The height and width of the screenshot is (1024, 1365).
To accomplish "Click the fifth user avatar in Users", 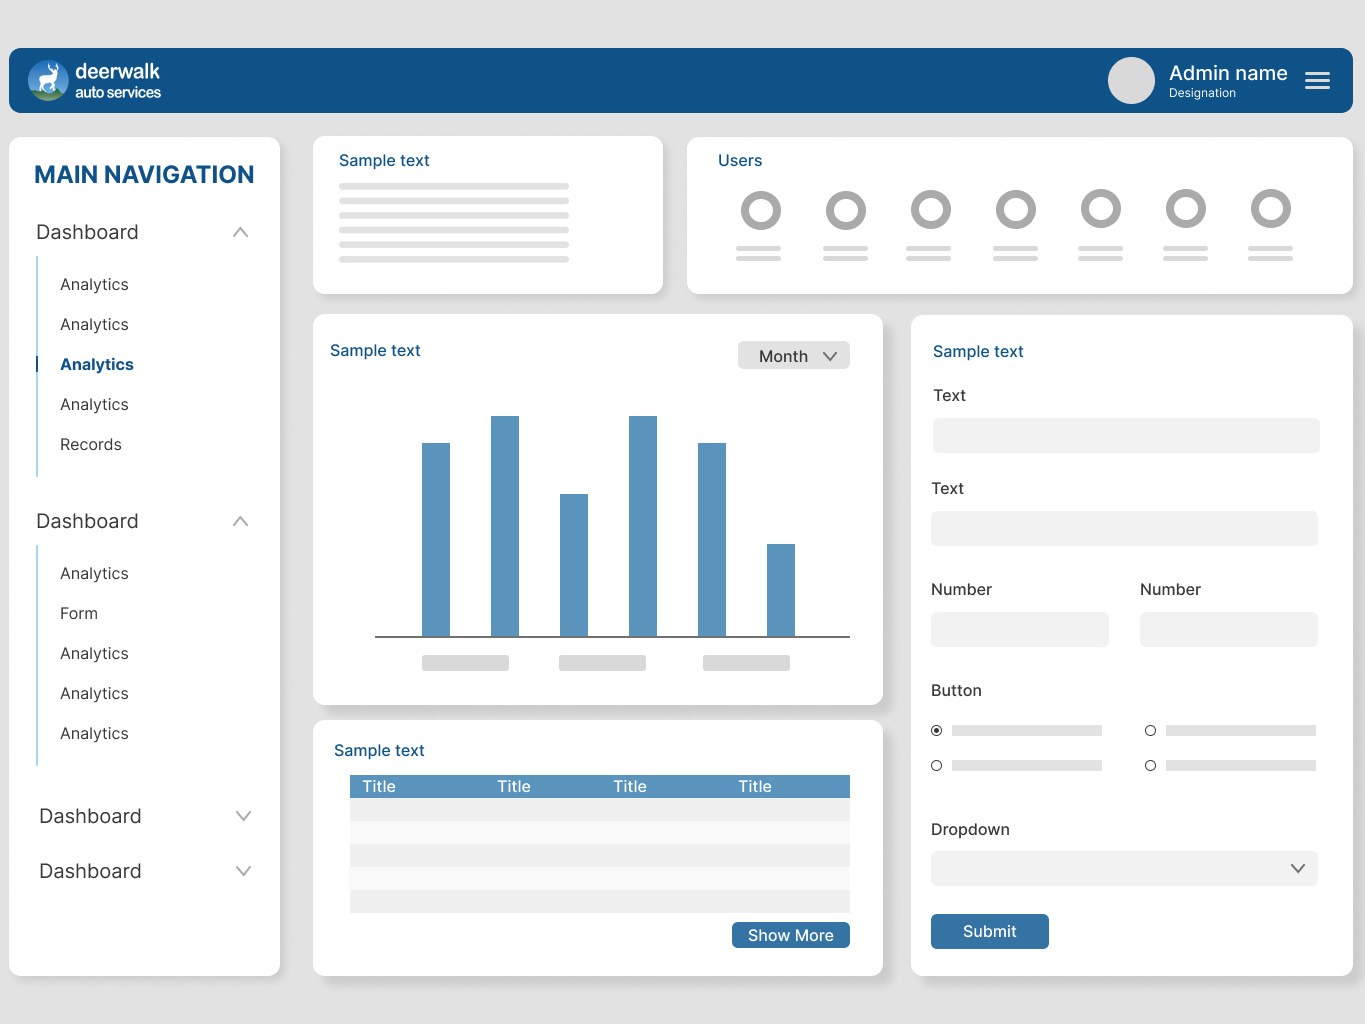I will [1100, 208].
